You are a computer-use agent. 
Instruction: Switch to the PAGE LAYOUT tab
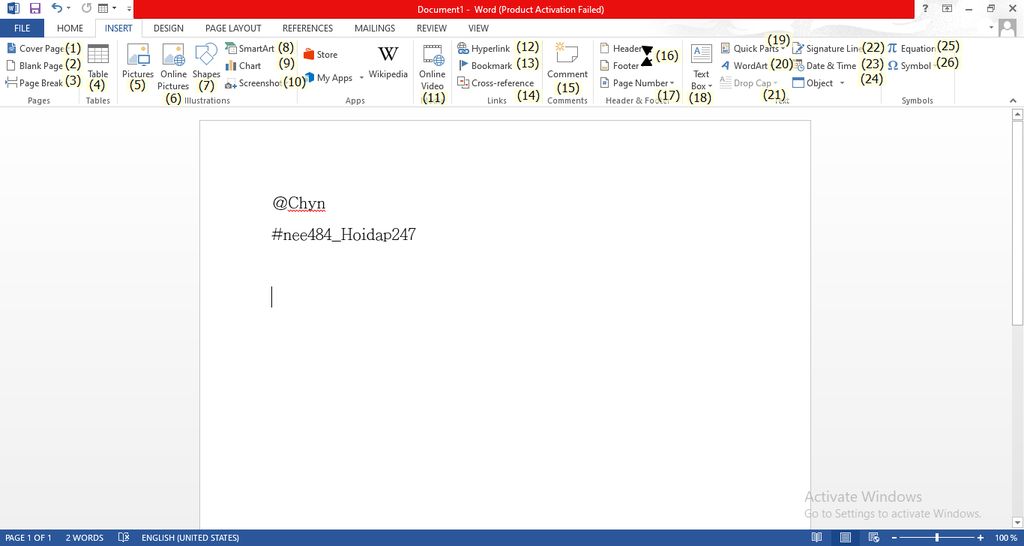point(233,28)
